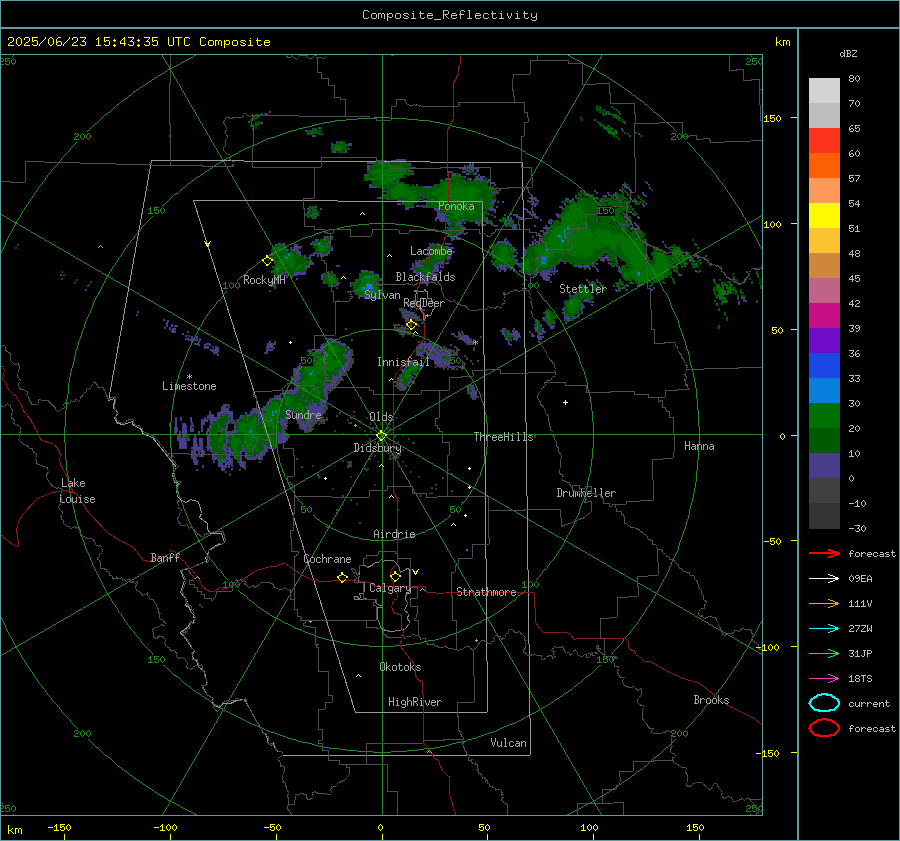Click the 27ZW legend label
Screen dimensions: 900x841
pos(860,629)
